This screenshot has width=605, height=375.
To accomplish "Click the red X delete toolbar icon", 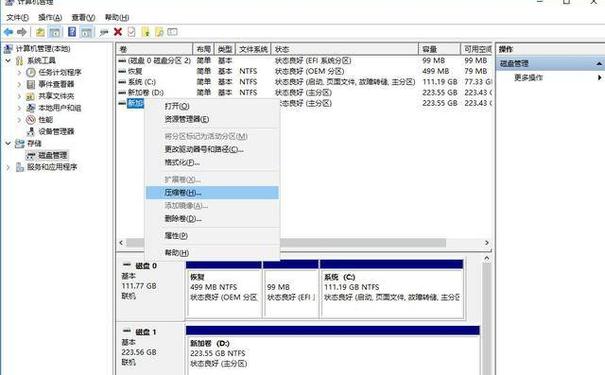I will click(118, 32).
